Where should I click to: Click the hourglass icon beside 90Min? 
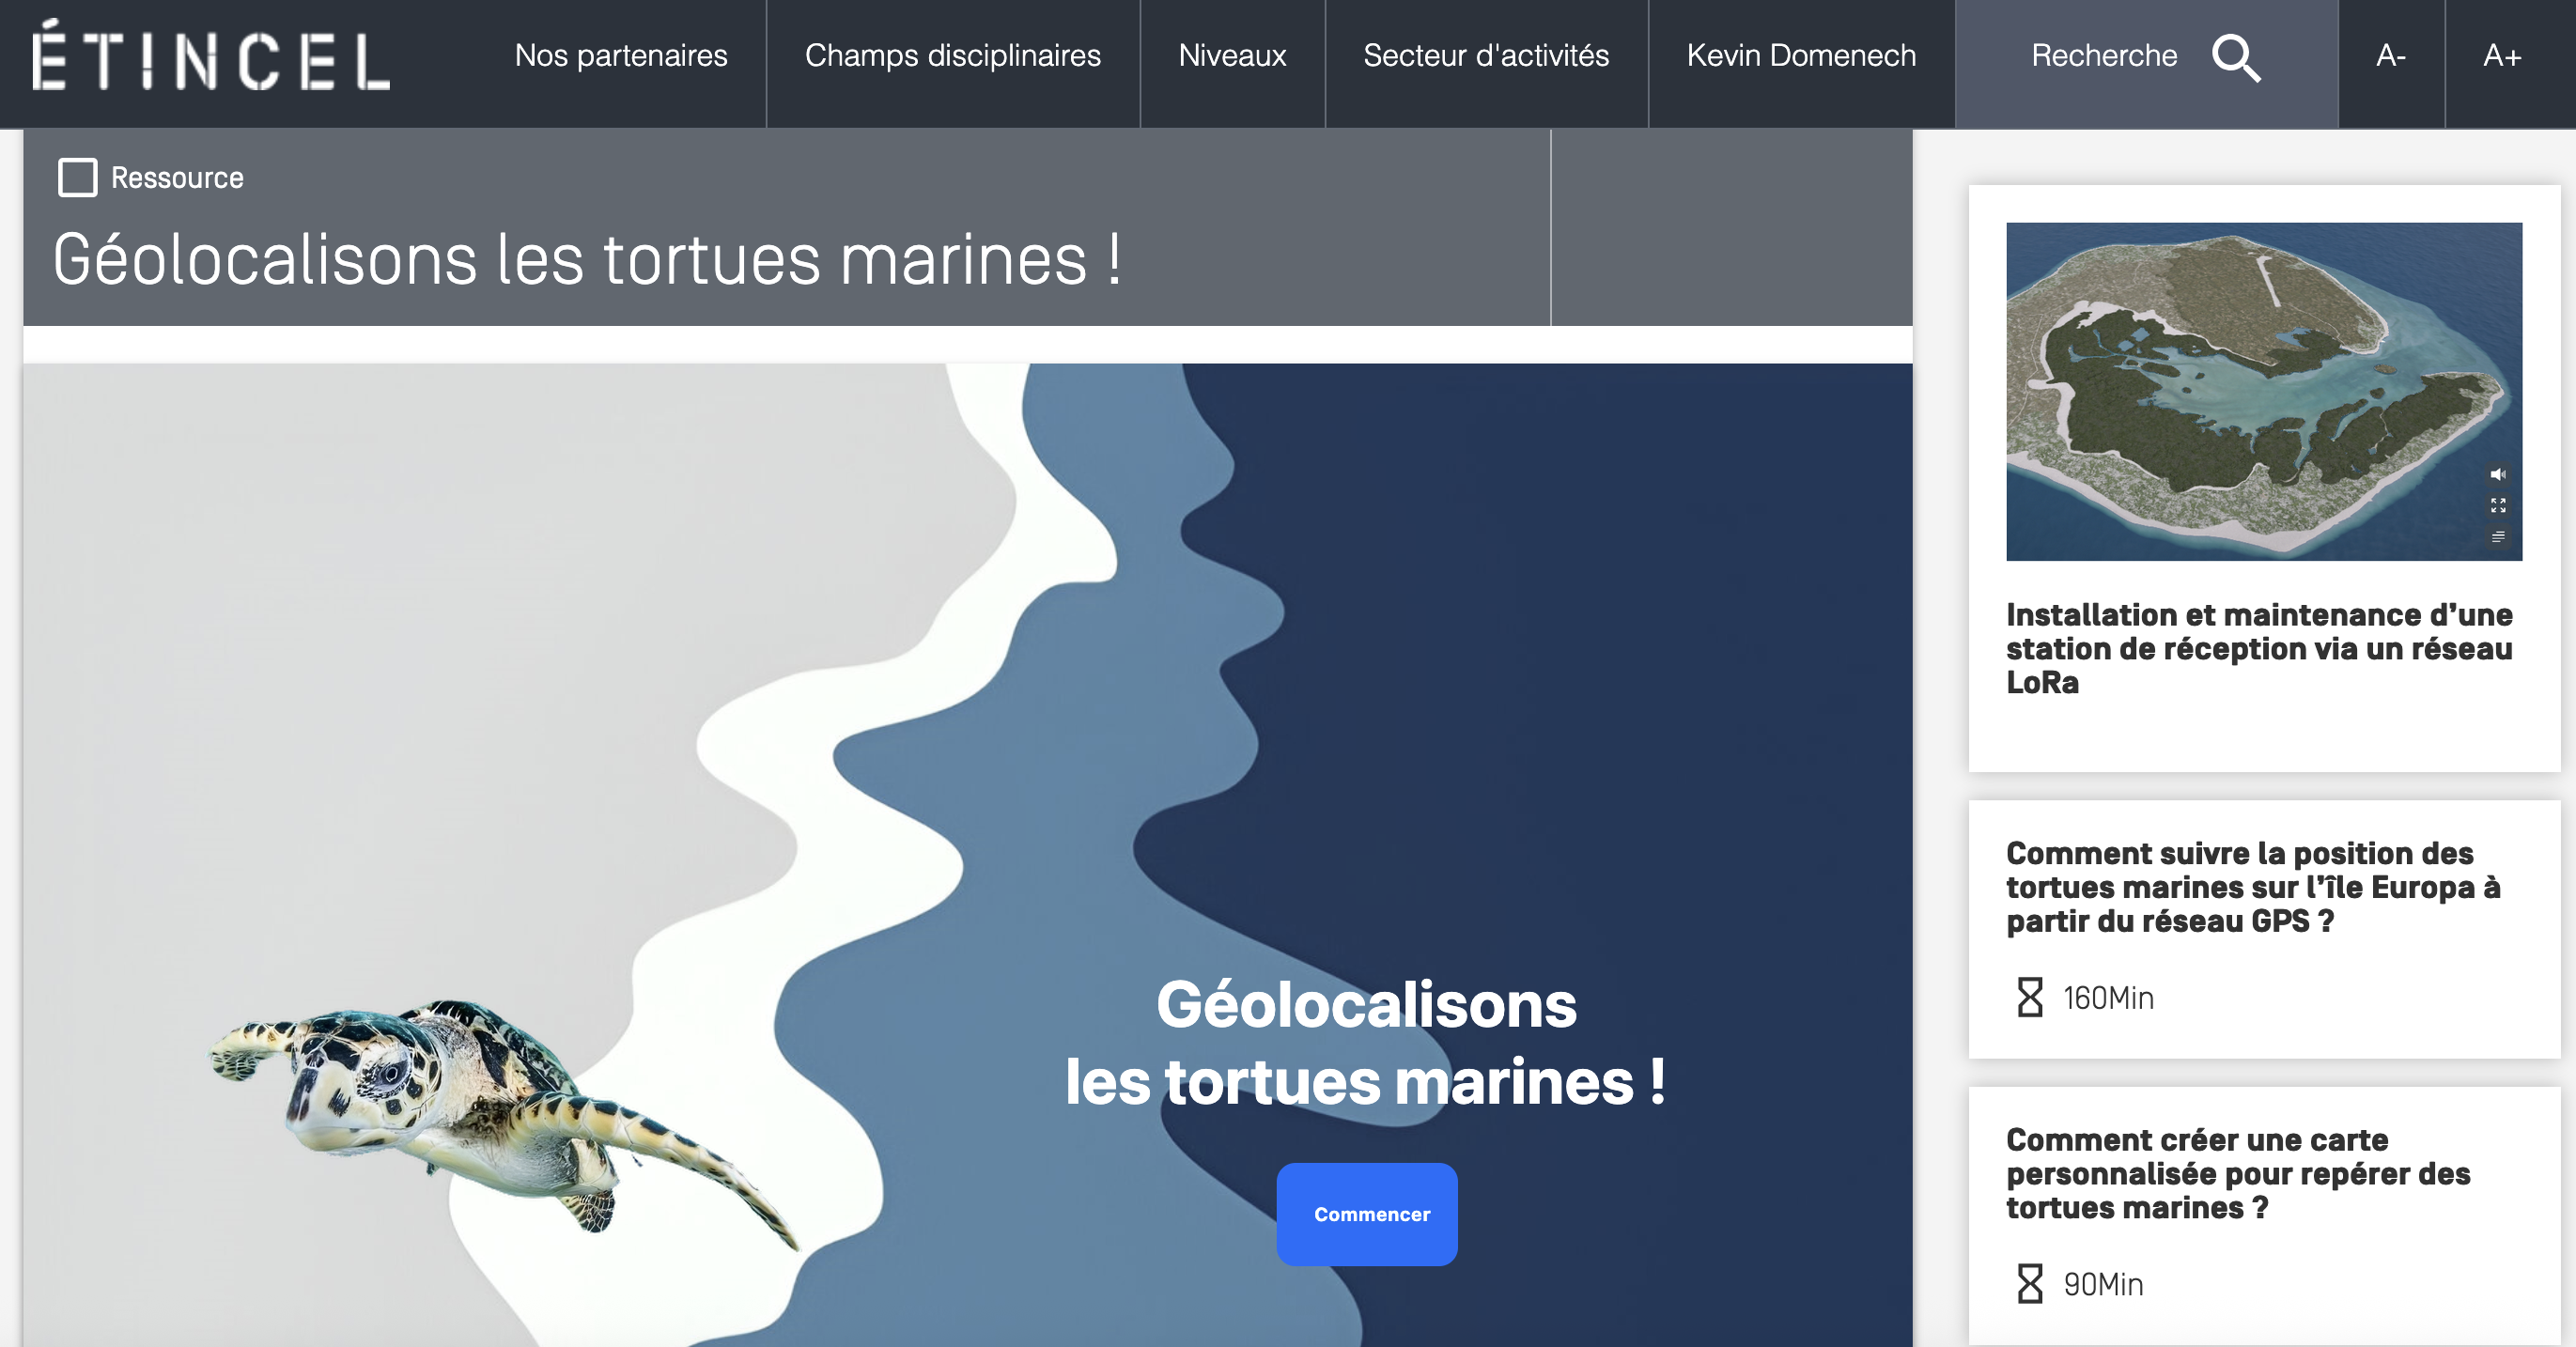2030,1283
